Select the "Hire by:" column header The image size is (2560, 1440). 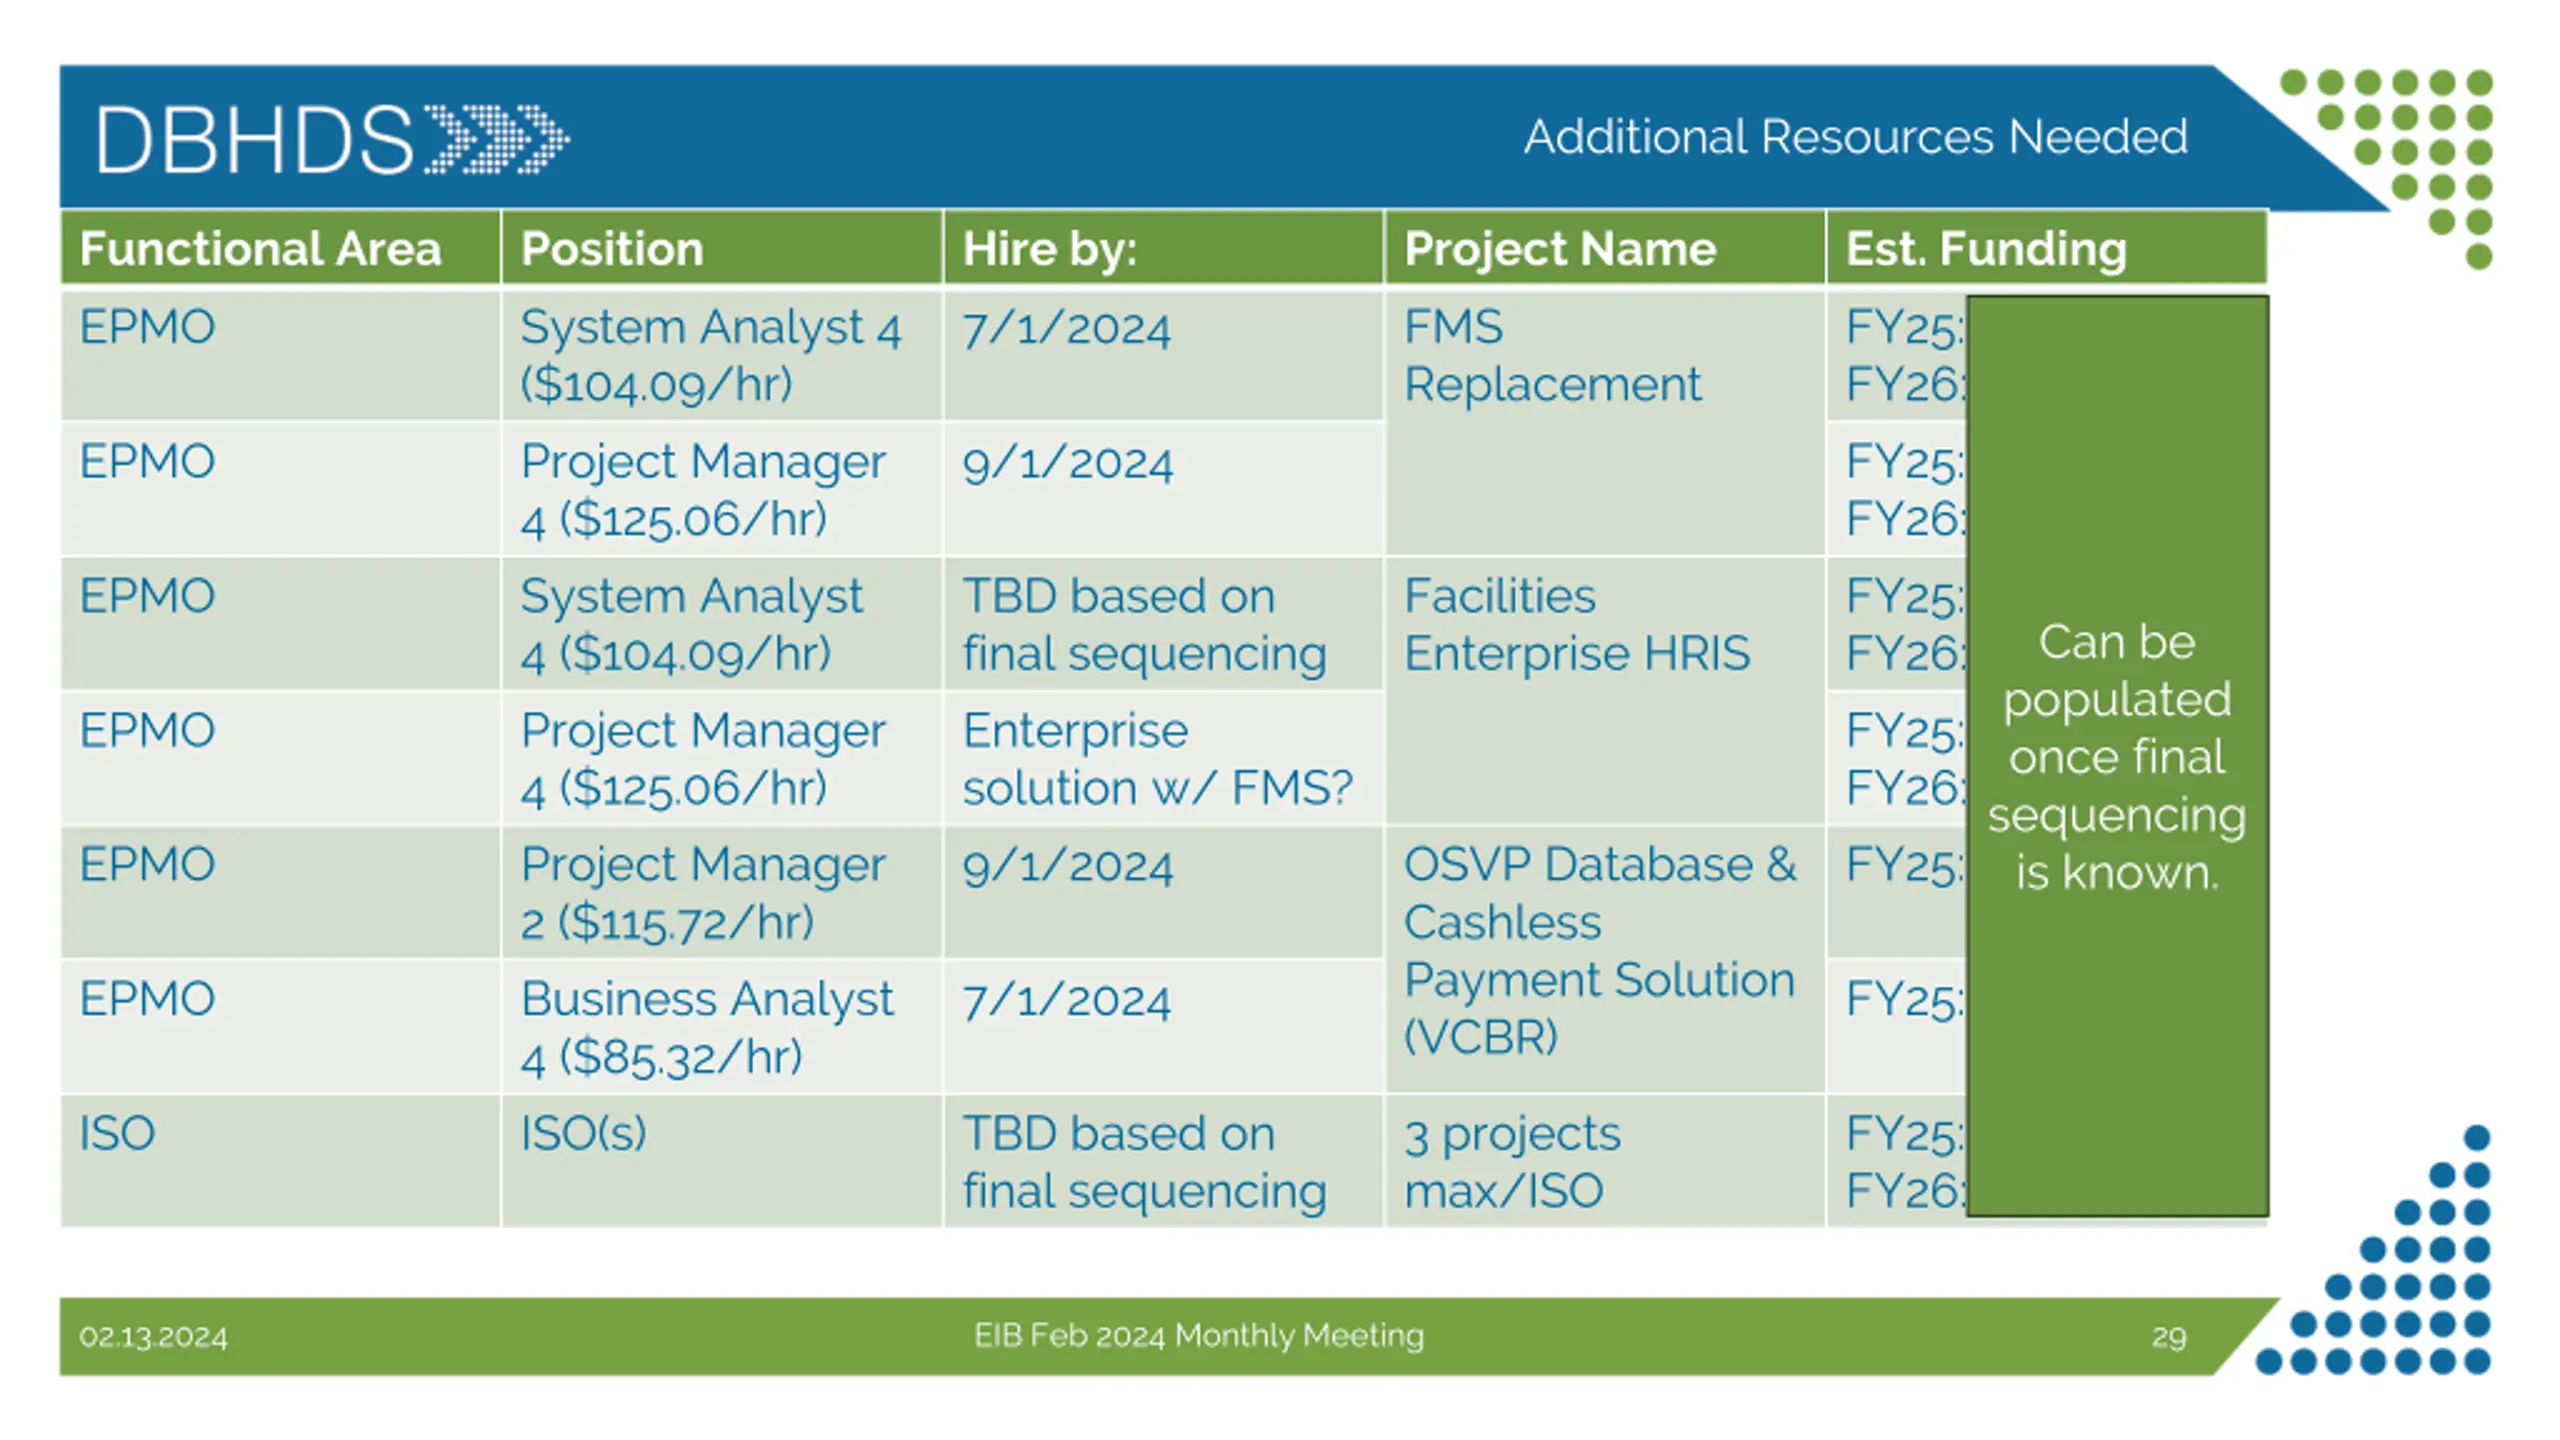(x=1050, y=248)
